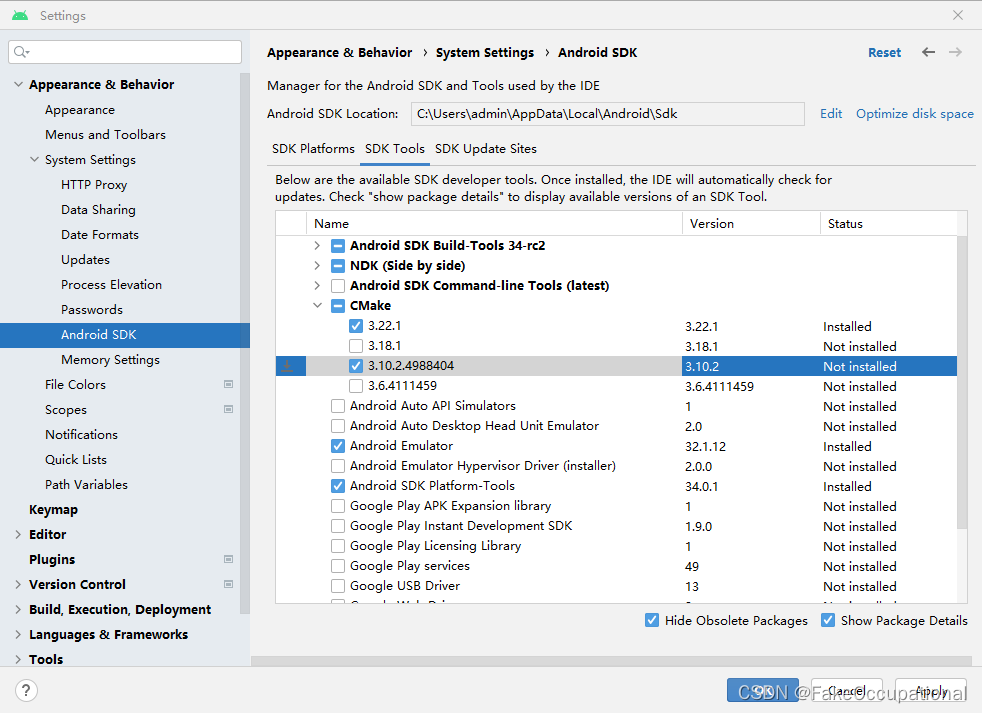Expand Android SDK Command-line Tools row

317,286
